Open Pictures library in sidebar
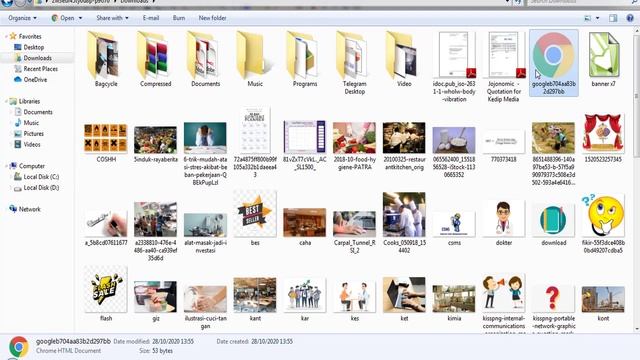640x360 pixels. tap(33, 133)
